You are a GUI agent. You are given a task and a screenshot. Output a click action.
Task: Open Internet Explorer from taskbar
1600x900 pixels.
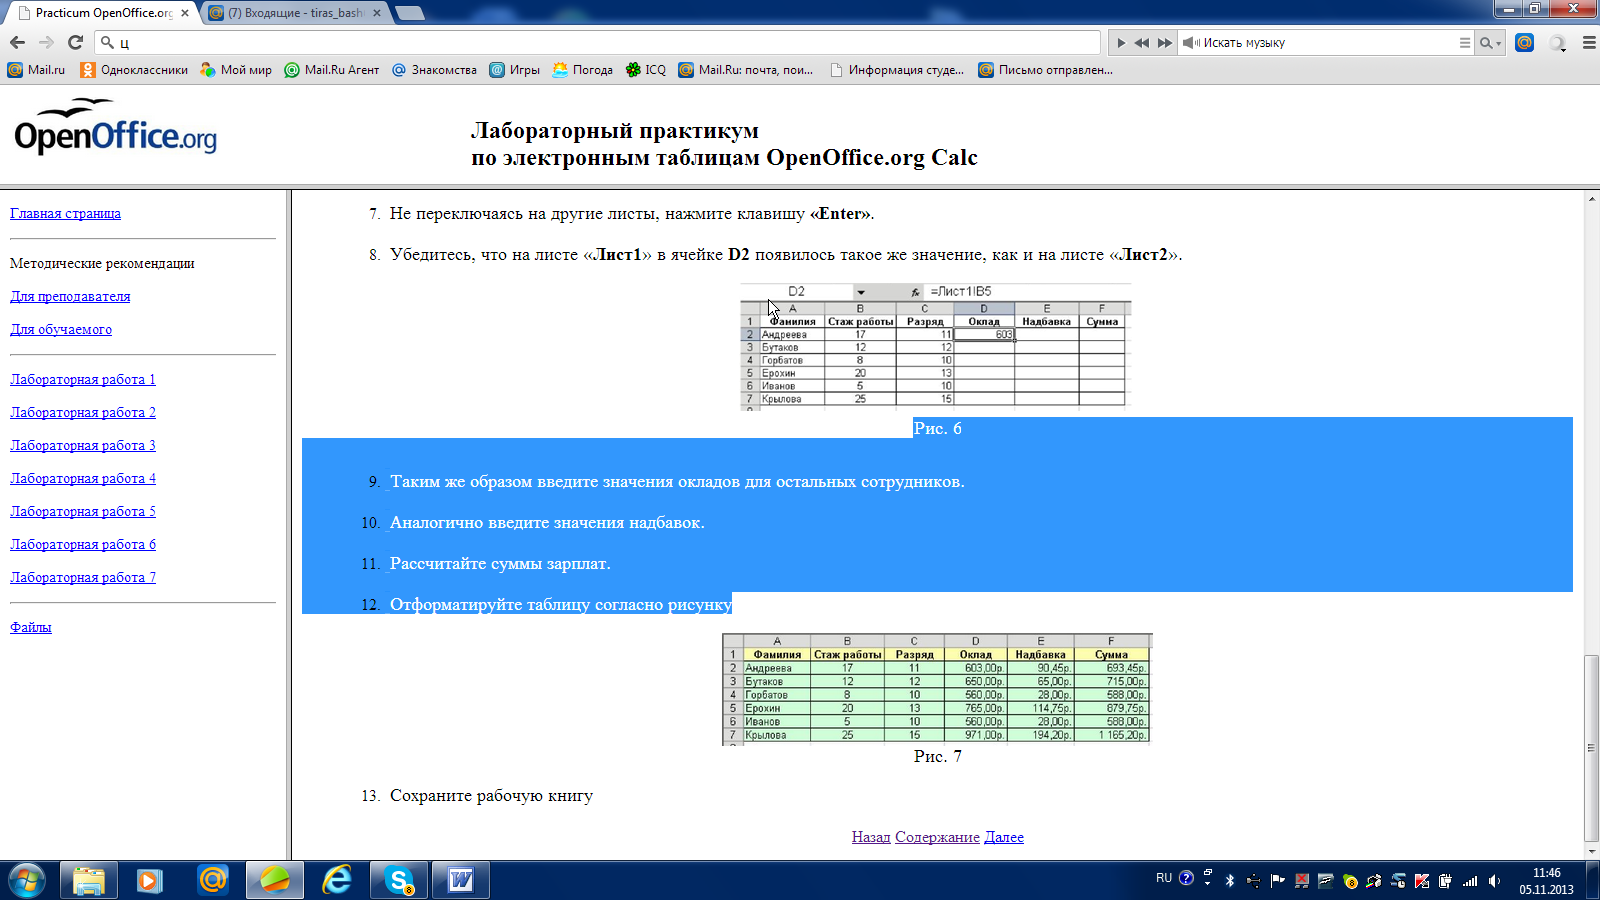[x=337, y=880]
